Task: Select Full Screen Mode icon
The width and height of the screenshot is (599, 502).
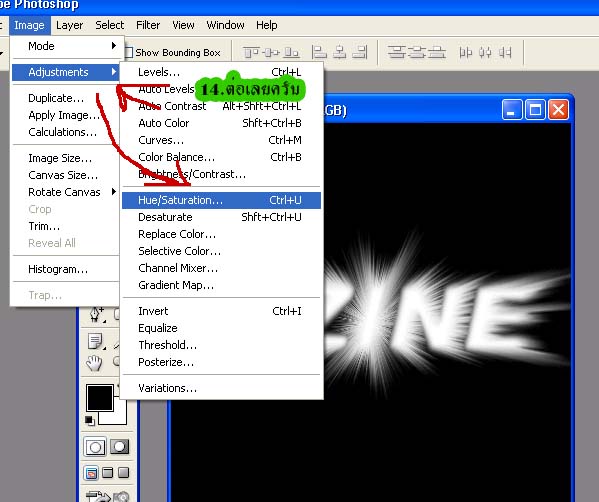Action: pyautogui.click(x=123, y=473)
